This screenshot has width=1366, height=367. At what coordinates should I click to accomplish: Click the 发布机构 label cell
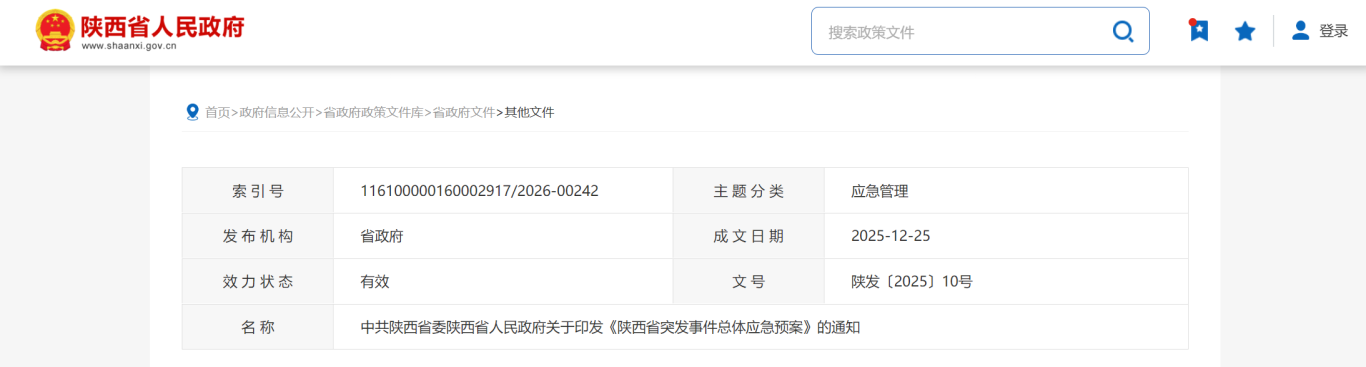pos(258,237)
